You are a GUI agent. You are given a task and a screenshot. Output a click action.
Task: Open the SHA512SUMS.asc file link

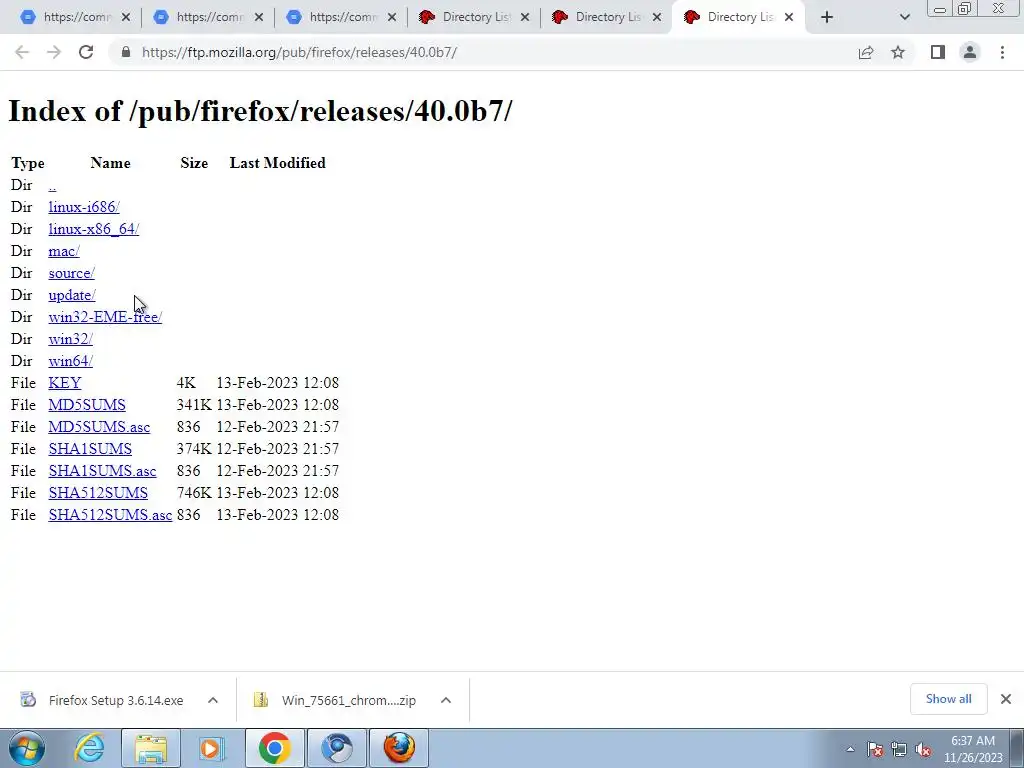tap(110, 515)
